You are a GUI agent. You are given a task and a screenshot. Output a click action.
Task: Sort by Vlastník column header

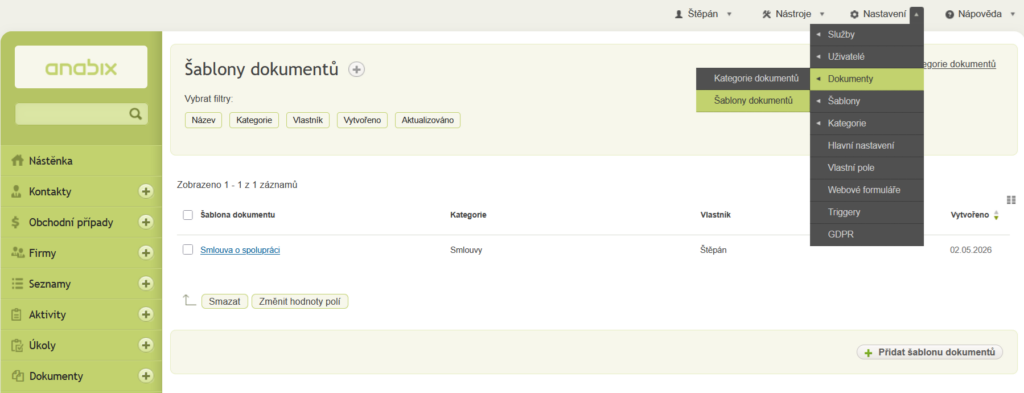pyautogui.click(x=715, y=215)
